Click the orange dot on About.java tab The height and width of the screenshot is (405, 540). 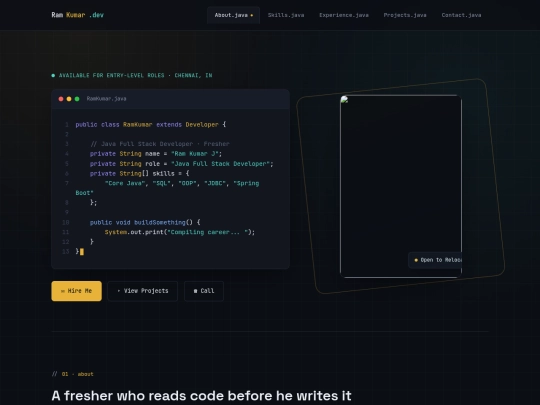point(252,15)
